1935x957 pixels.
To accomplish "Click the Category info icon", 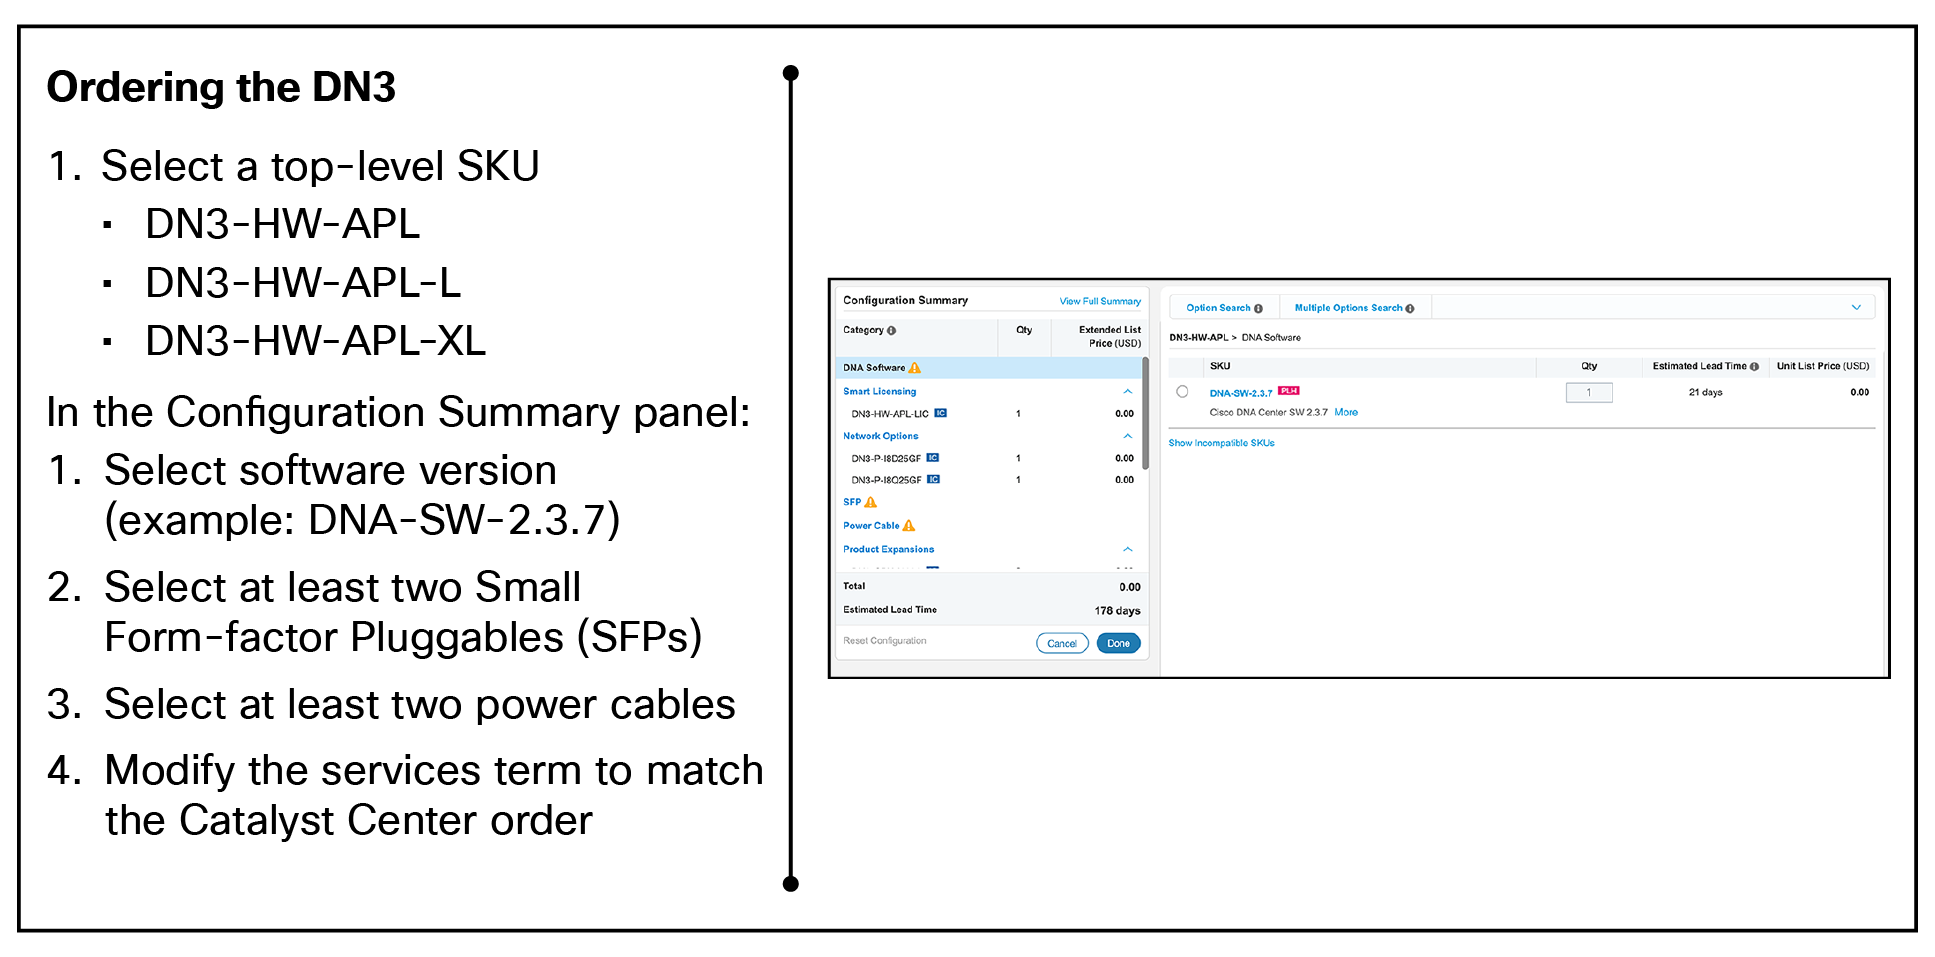I will [x=891, y=330].
